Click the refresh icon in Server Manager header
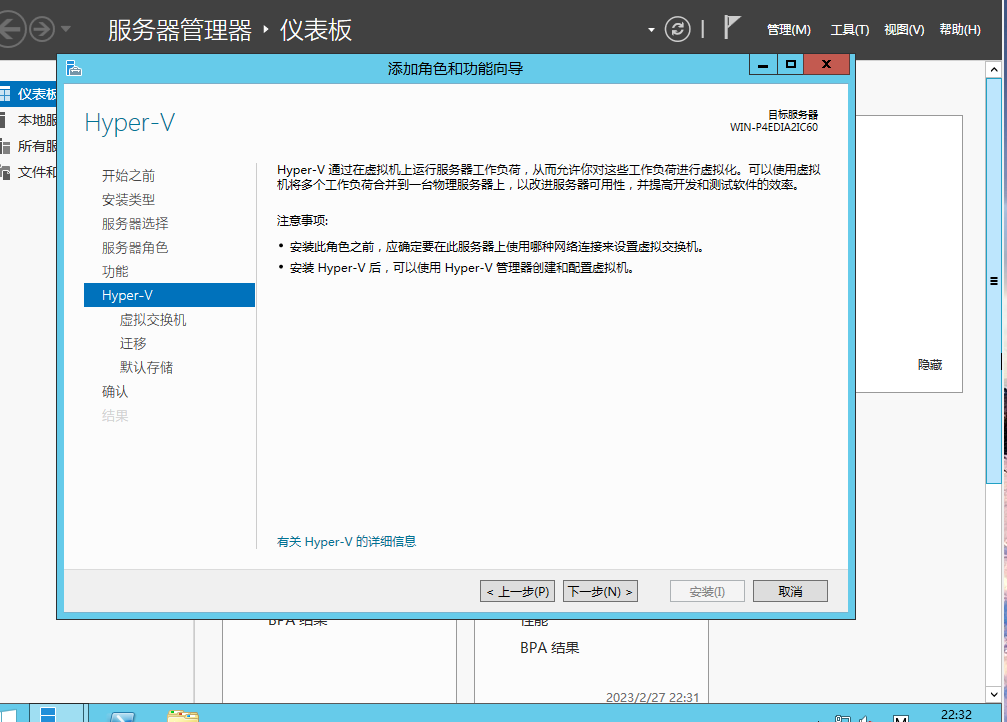Image resolution: width=1007 pixels, height=722 pixels. (677, 30)
